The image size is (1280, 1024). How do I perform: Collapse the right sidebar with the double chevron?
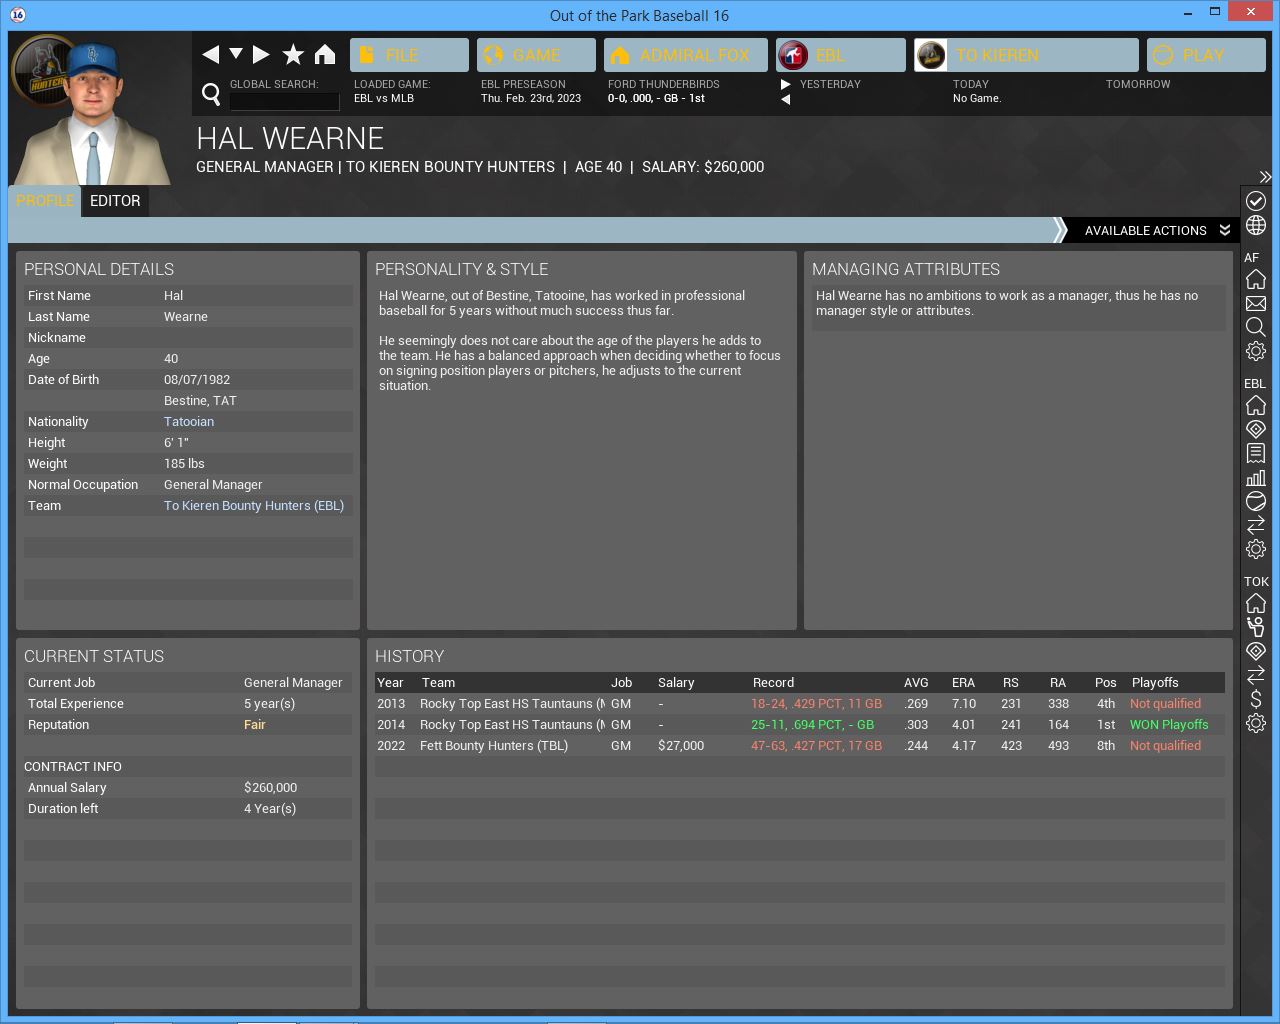click(1265, 177)
